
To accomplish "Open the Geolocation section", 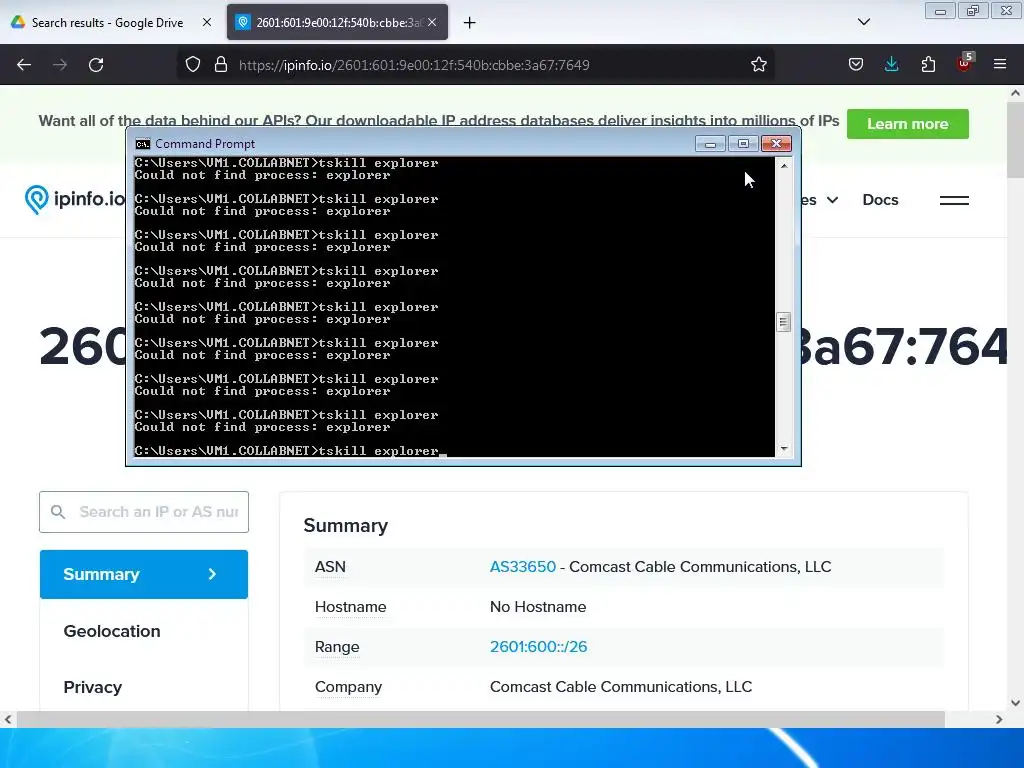I will click(x=112, y=631).
